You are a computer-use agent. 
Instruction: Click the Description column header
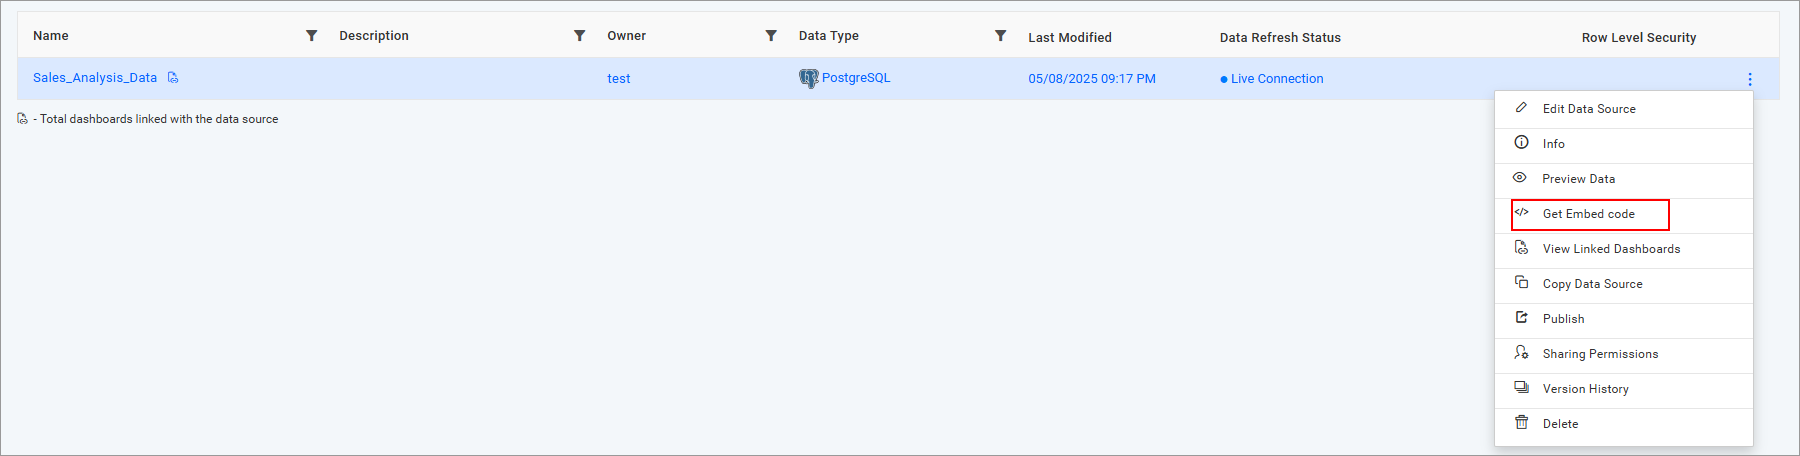(374, 36)
